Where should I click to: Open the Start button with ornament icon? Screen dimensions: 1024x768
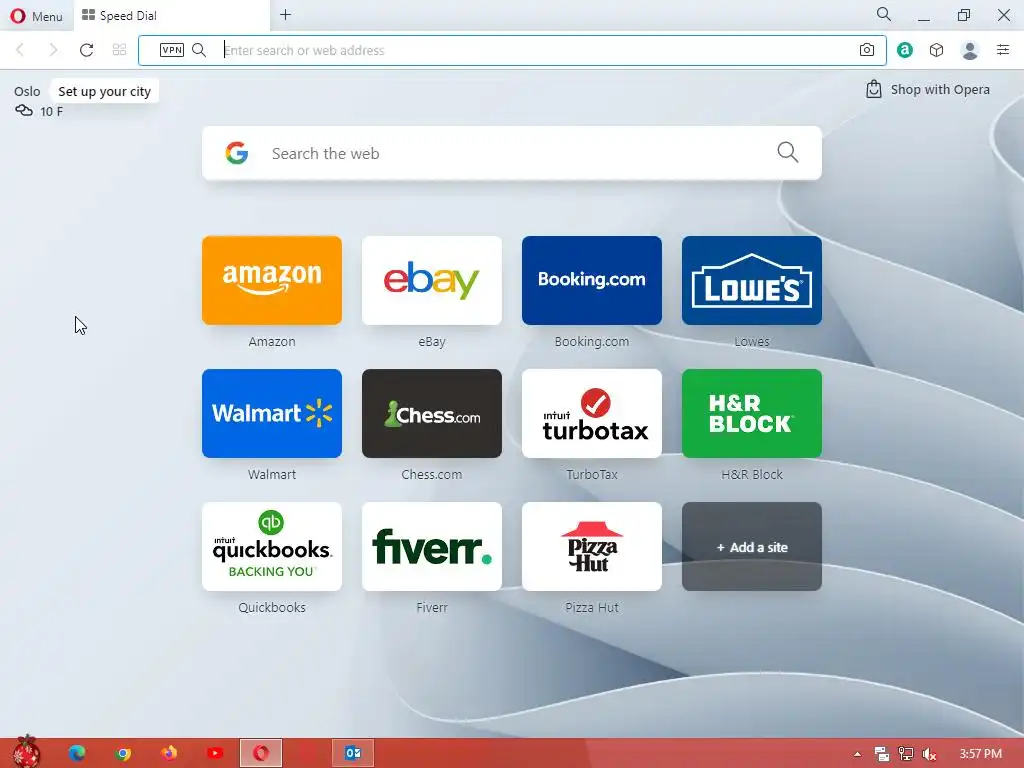coord(26,752)
